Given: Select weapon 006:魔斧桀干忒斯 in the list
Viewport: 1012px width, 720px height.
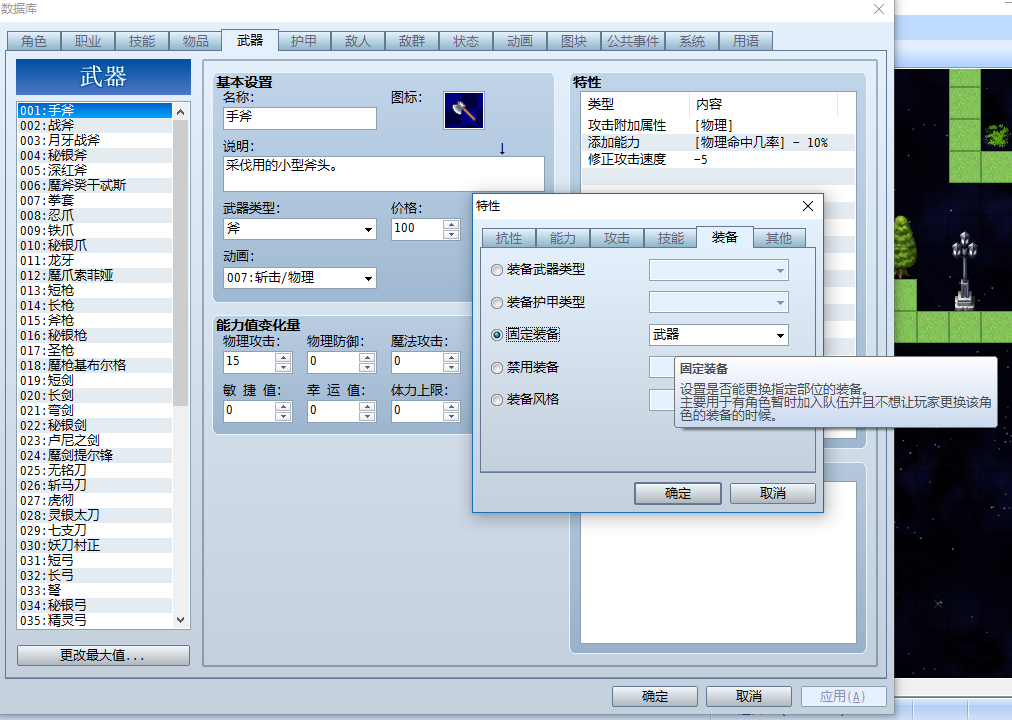Looking at the screenshot, I should [x=95, y=185].
